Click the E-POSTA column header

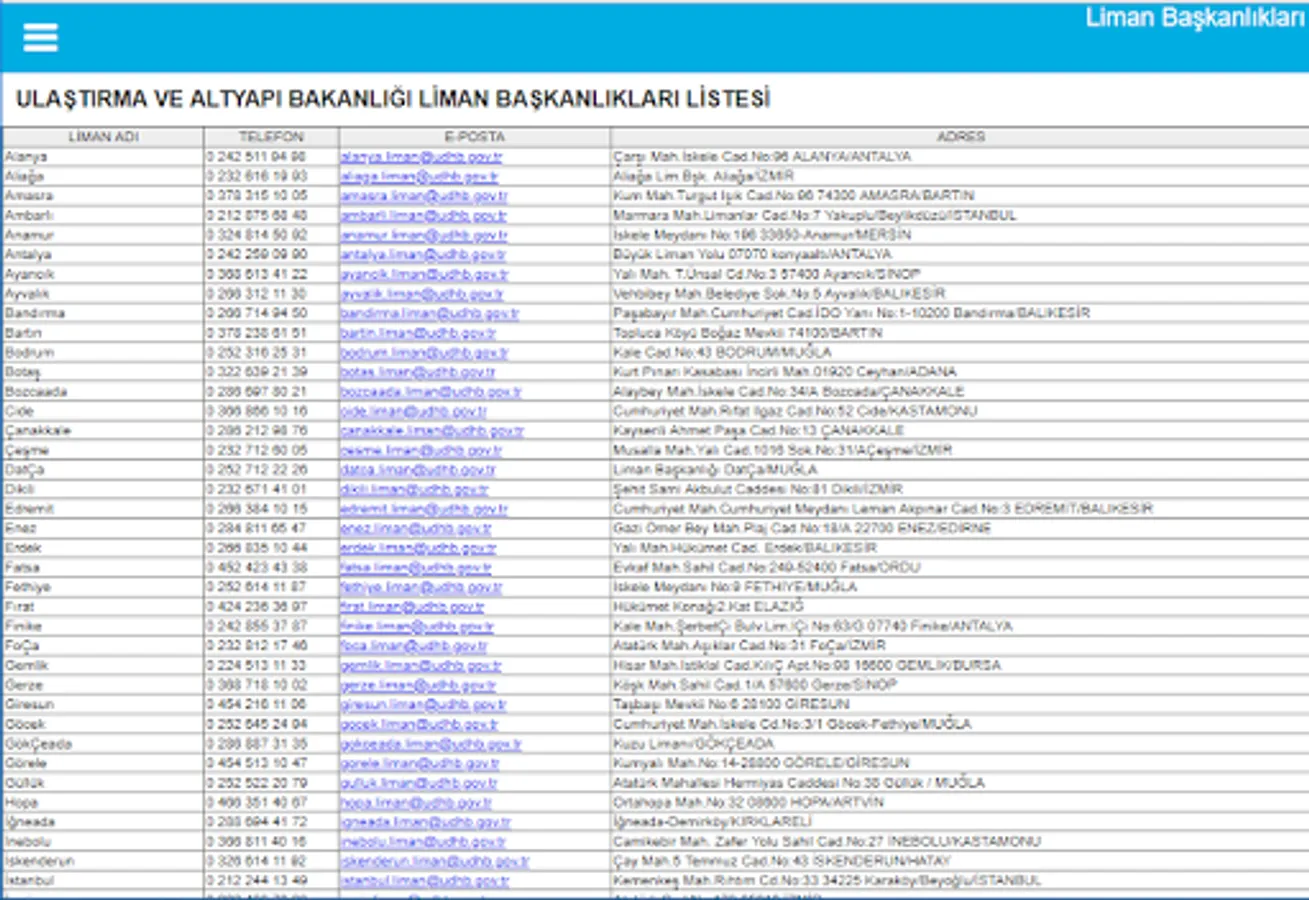(475, 137)
